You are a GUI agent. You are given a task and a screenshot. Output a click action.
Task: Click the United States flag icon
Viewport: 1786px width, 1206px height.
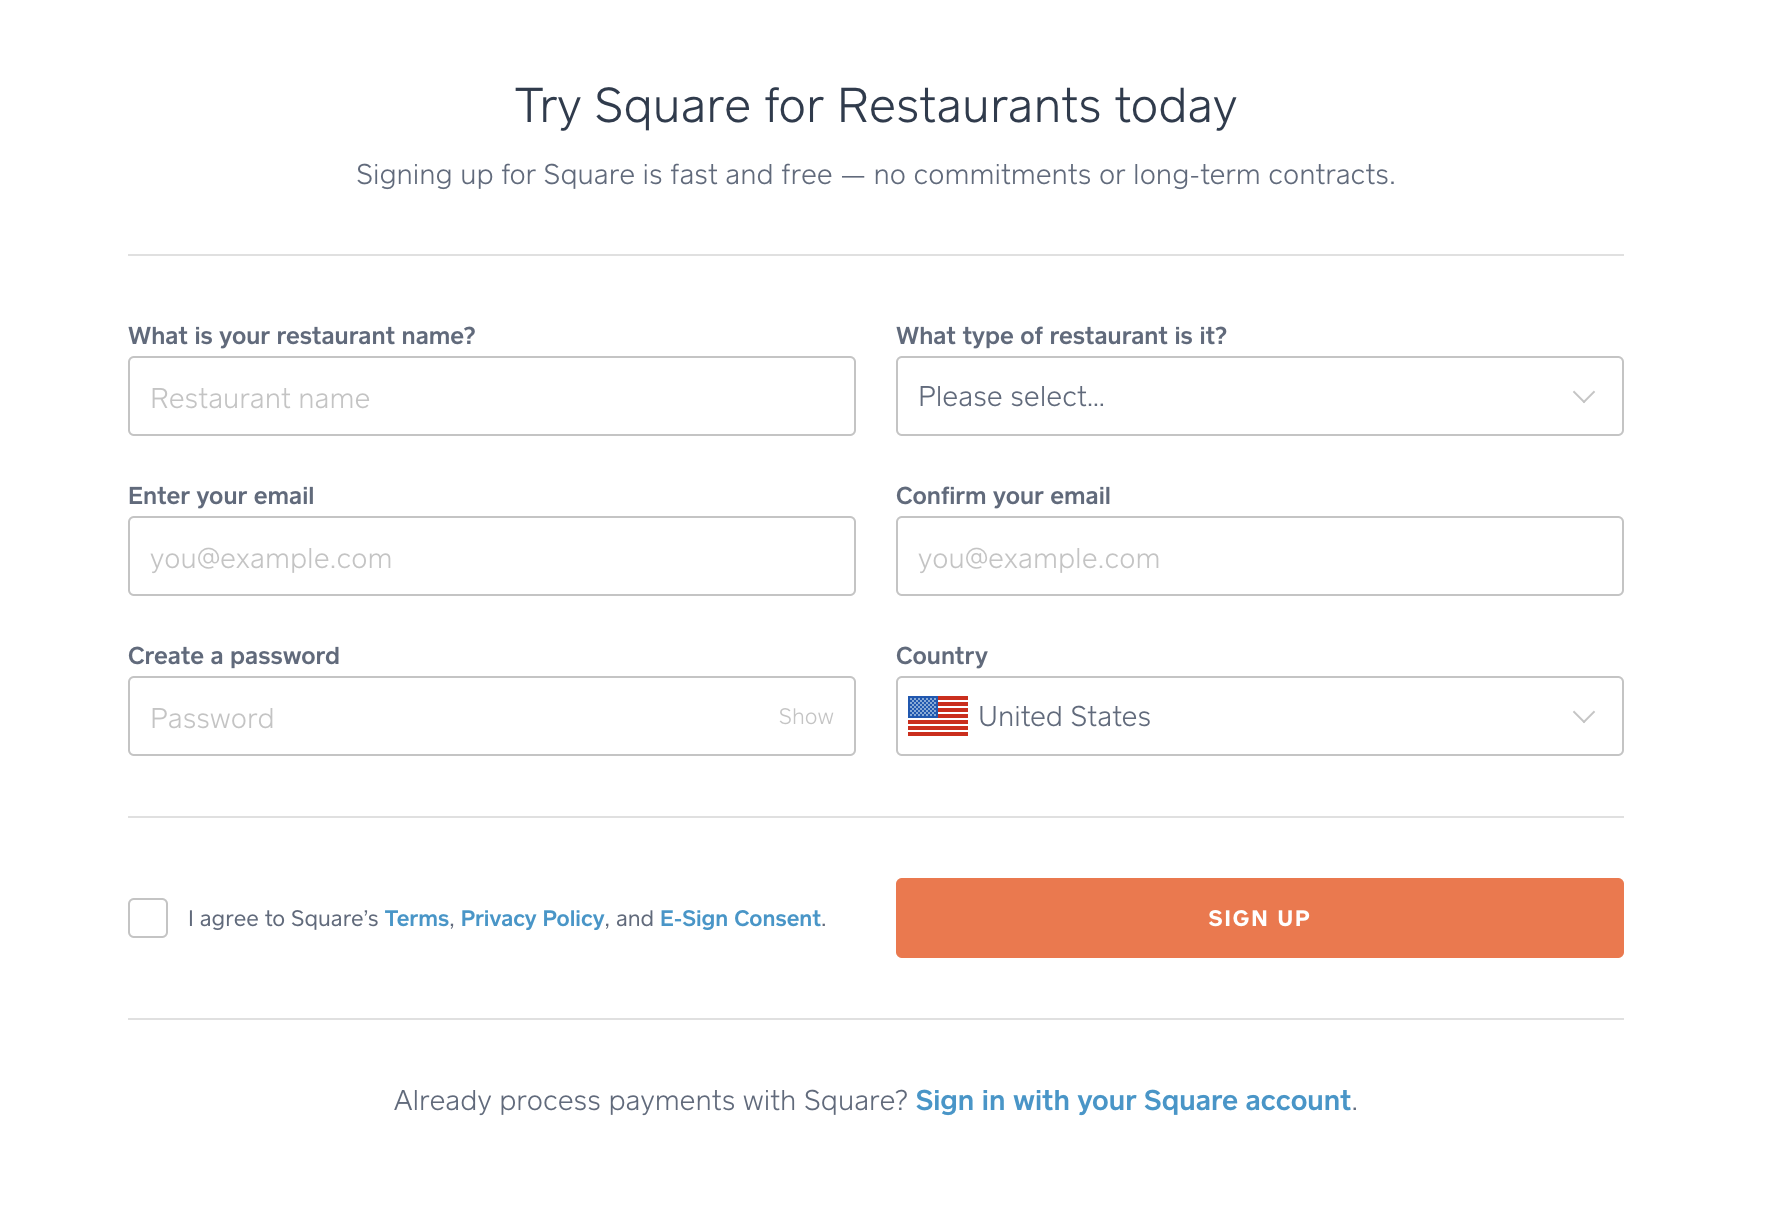pos(938,716)
